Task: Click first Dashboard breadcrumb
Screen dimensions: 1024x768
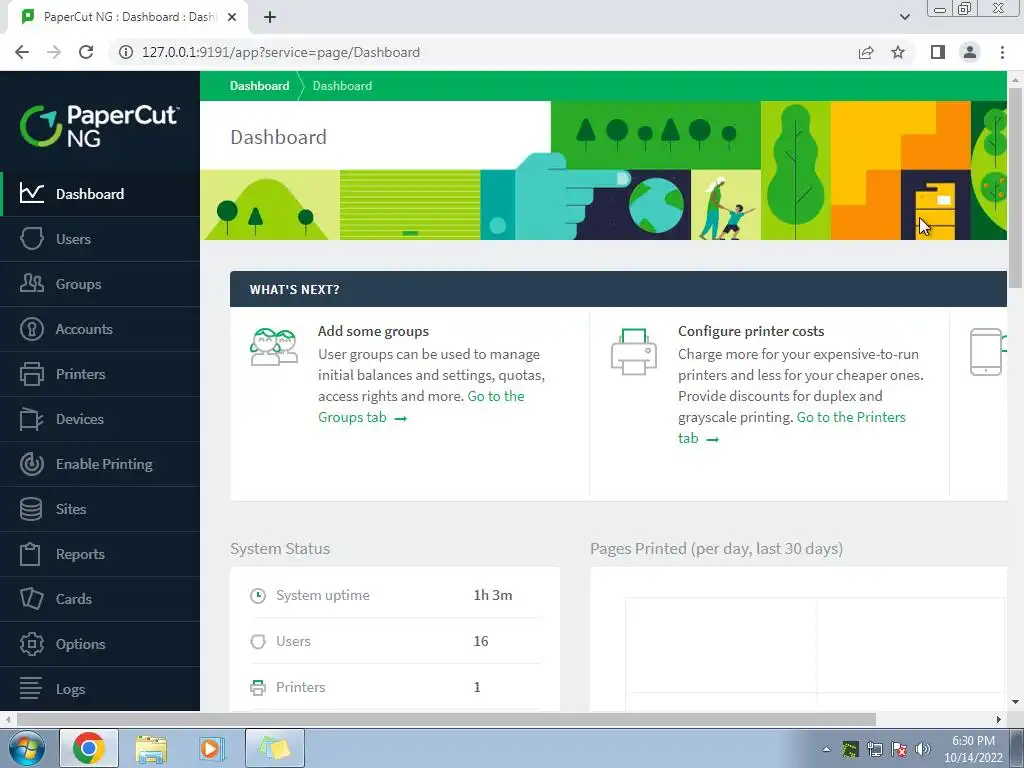Action: pyautogui.click(x=259, y=86)
